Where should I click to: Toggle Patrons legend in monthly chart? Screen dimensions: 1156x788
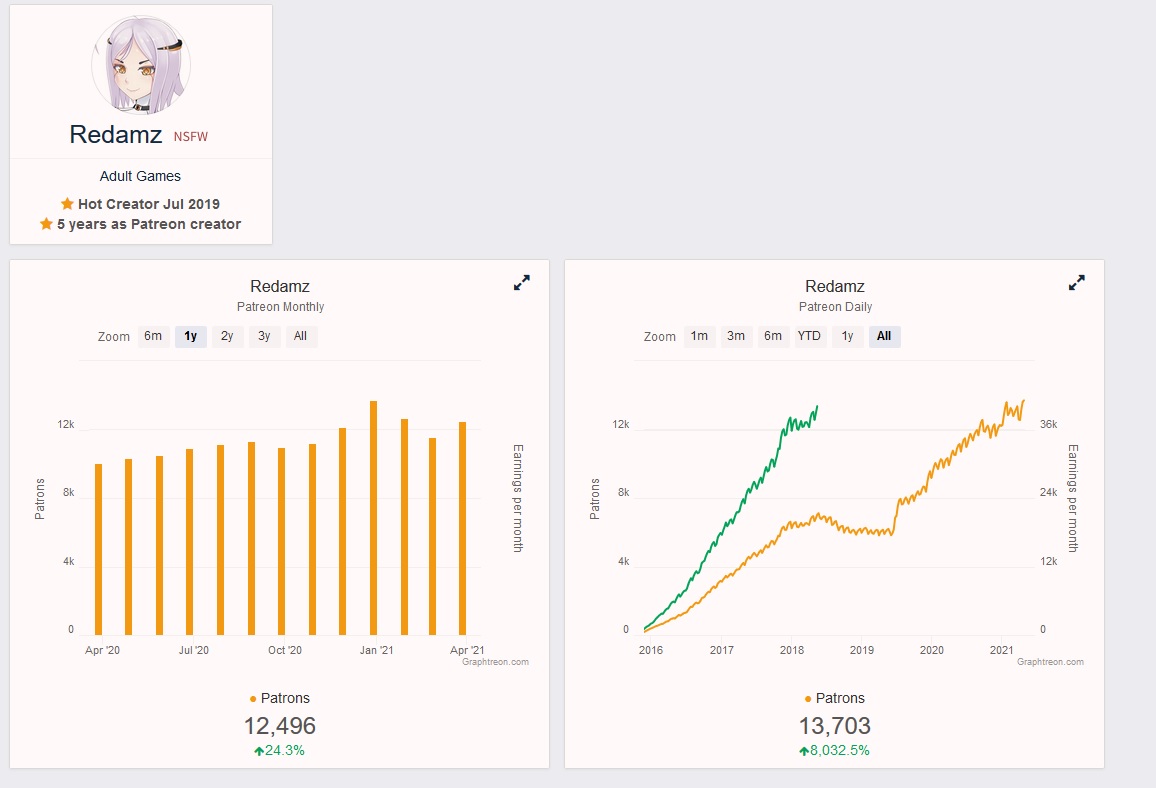tap(279, 698)
